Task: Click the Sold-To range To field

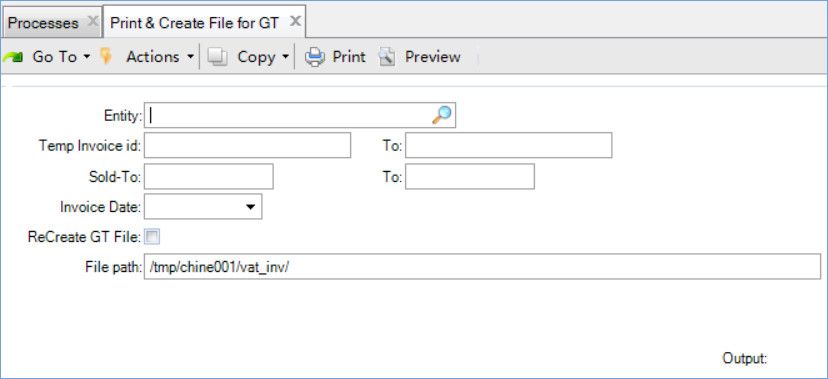Action: [x=470, y=176]
